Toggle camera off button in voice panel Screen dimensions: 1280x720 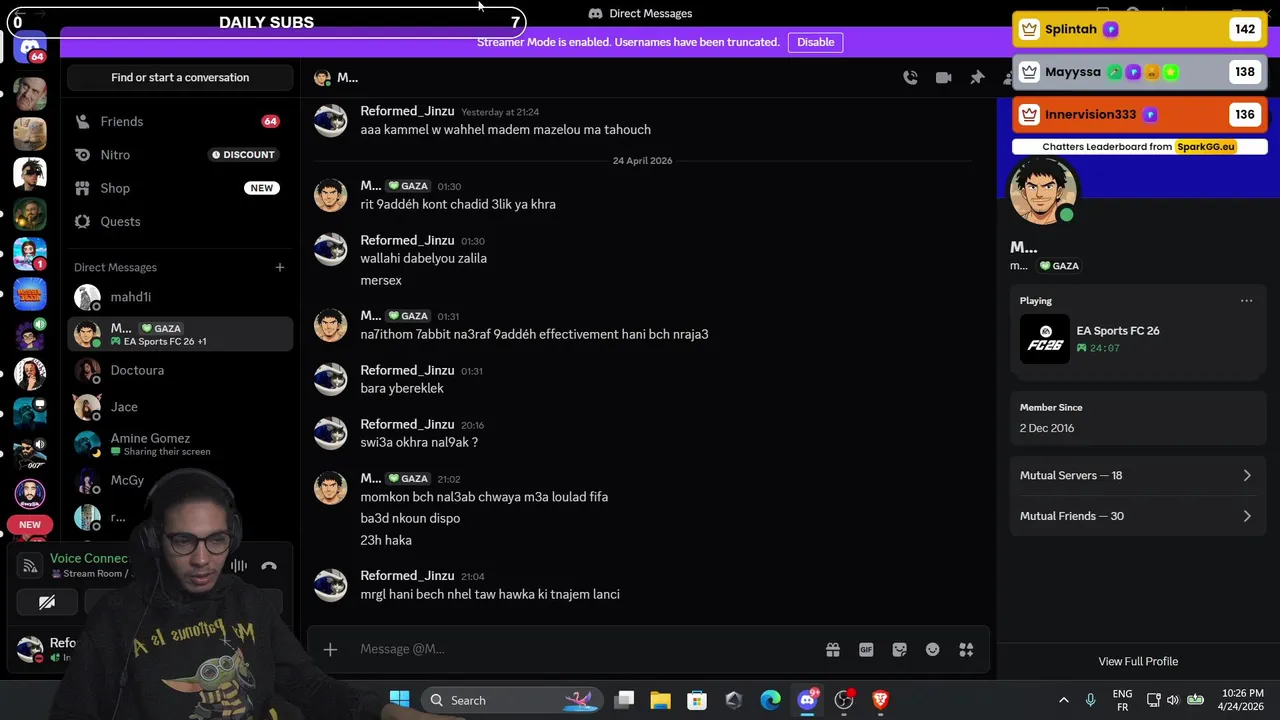click(47, 602)
